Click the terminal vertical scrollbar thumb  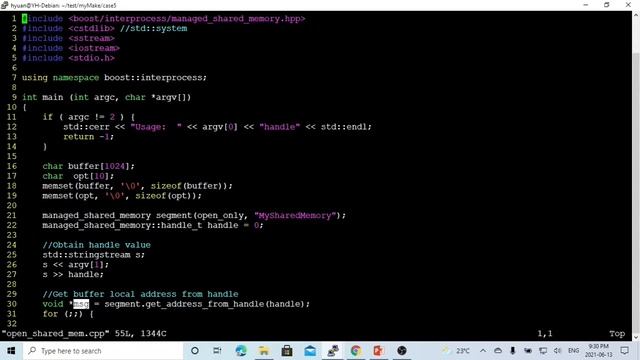636,192
